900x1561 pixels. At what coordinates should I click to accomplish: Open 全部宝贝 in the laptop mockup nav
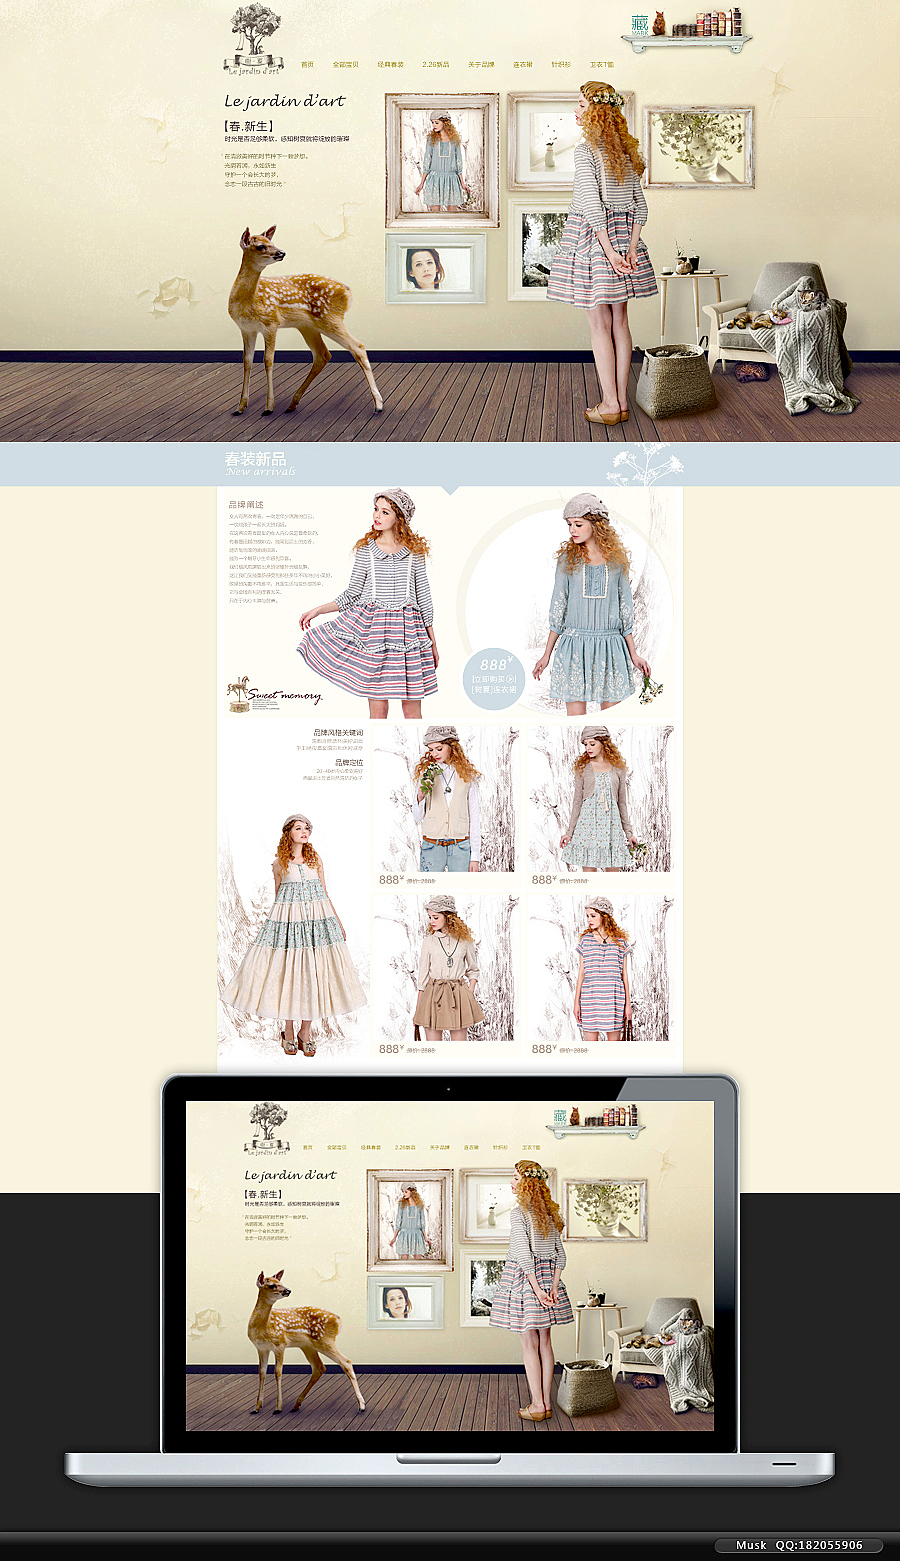[x=336, y=1147]
